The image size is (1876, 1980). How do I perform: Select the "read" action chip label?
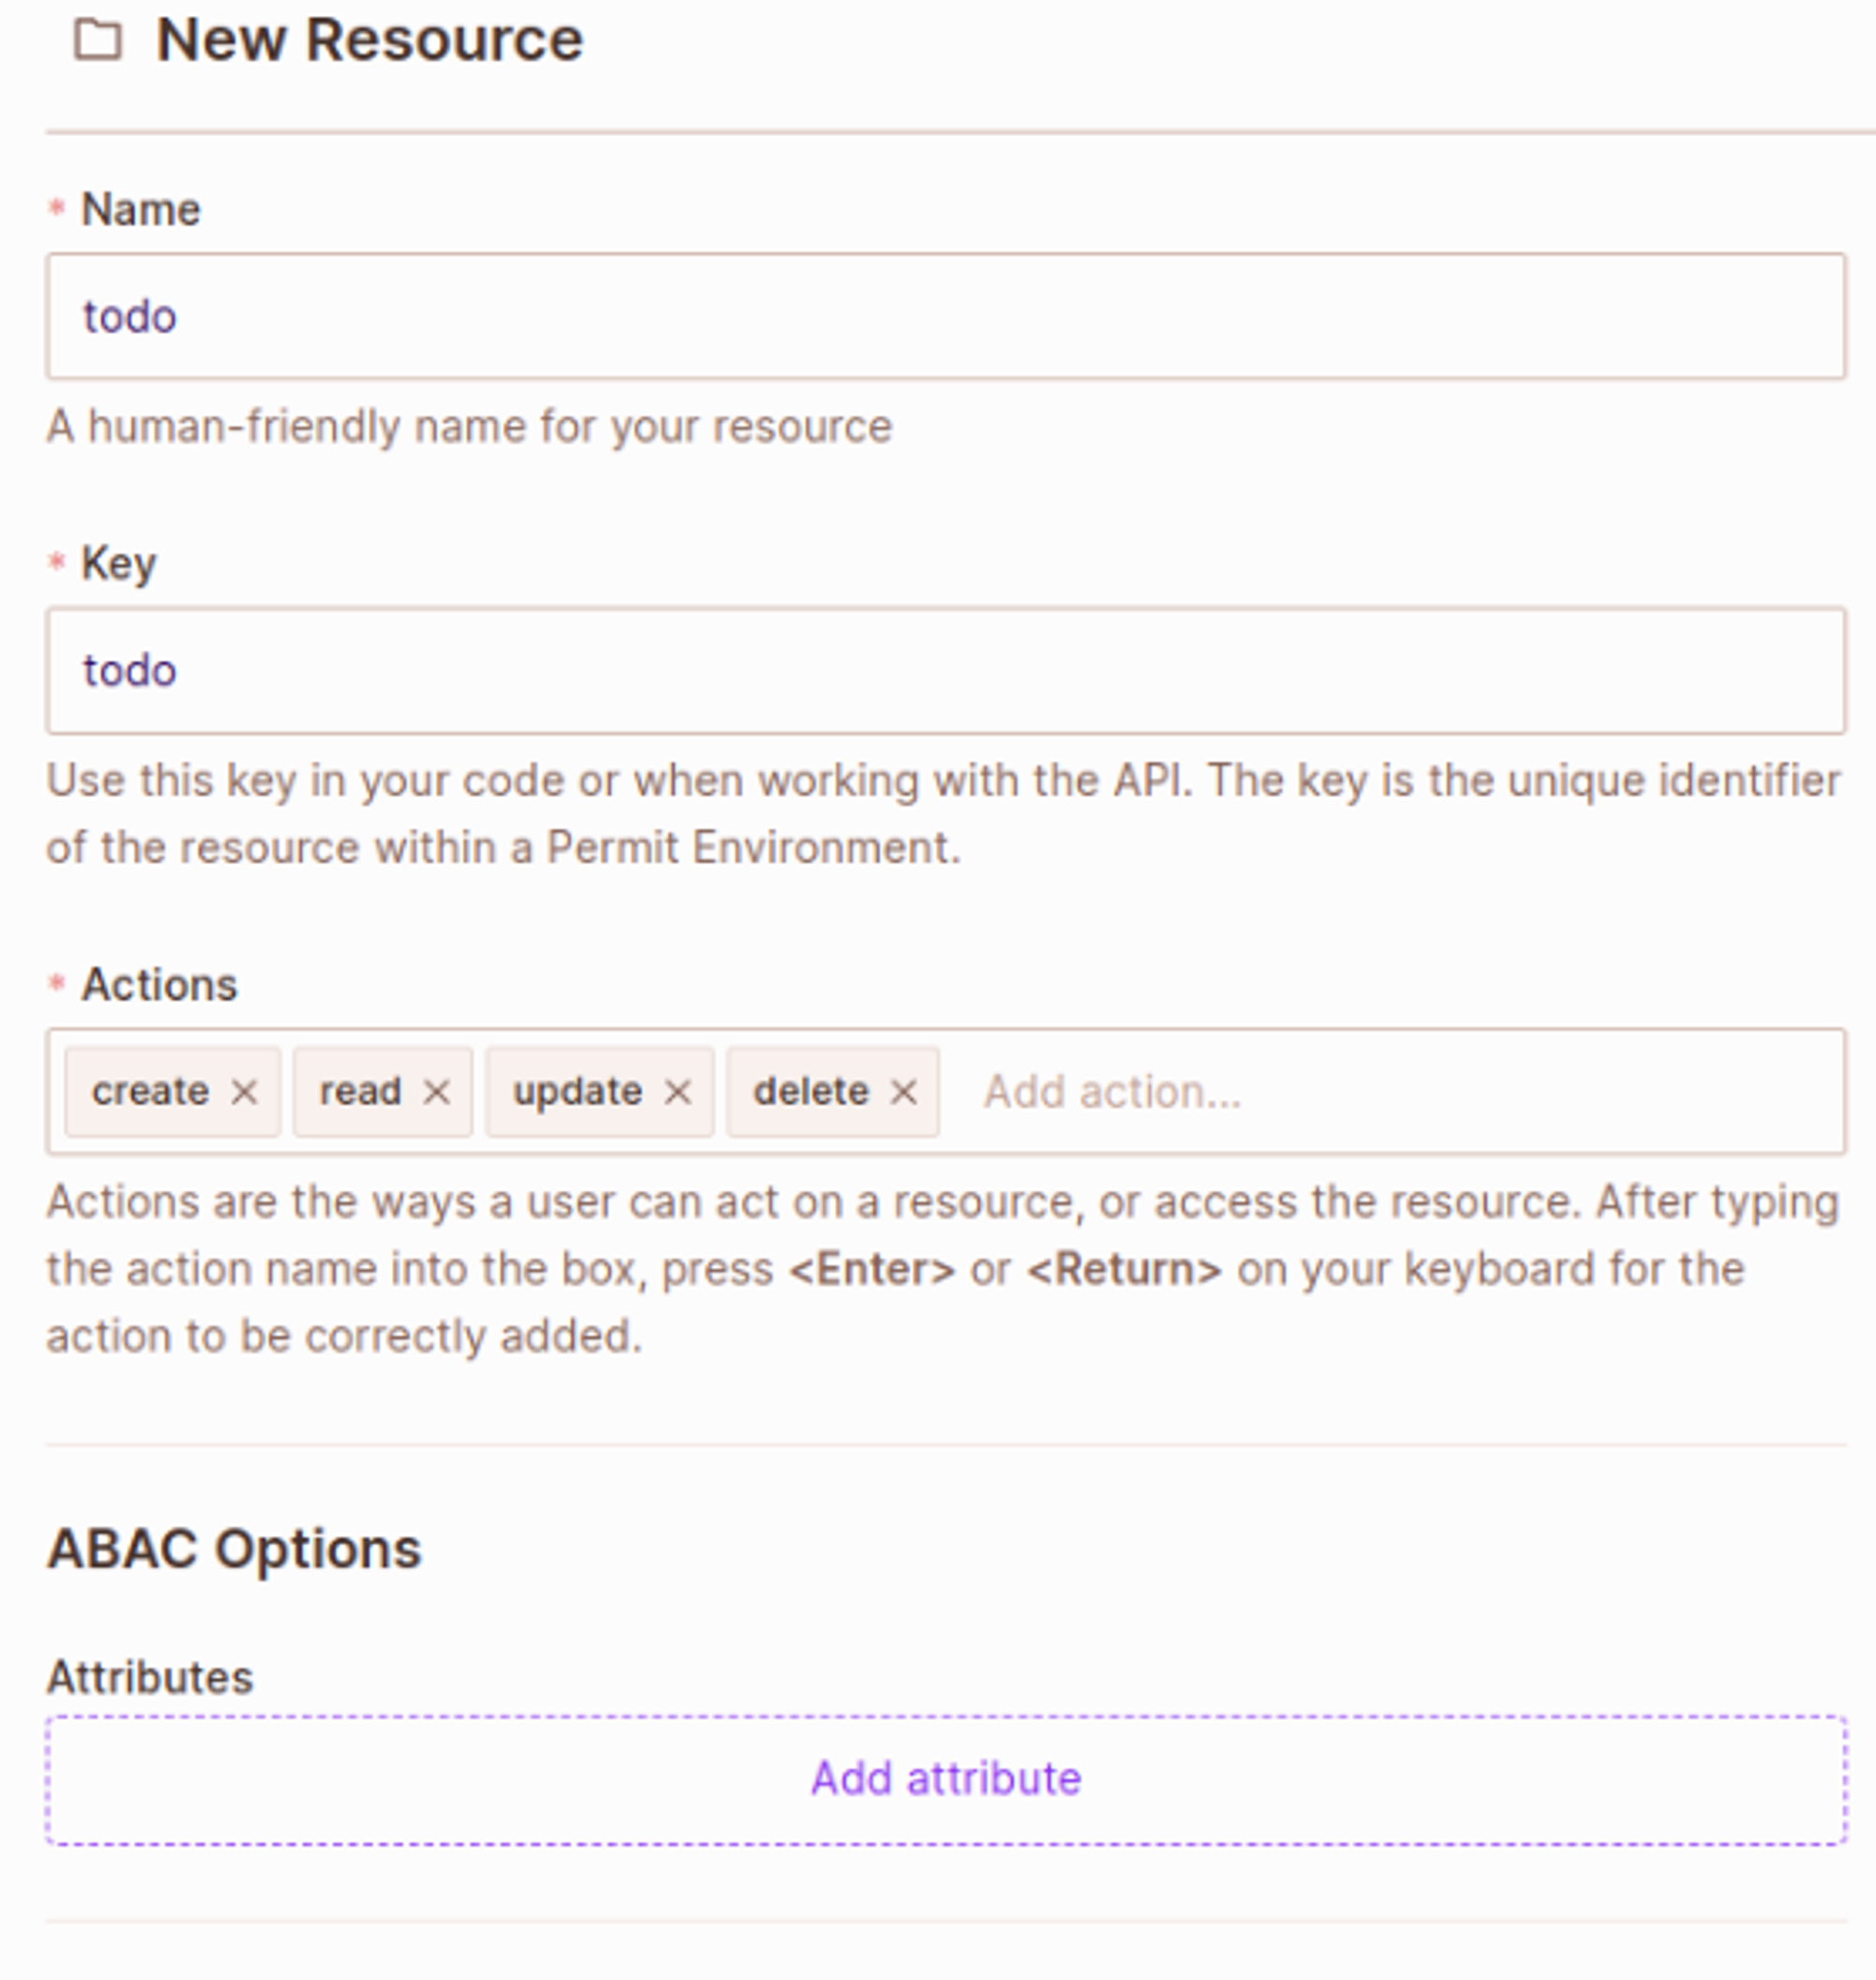pyautogui.click(x=360, y=1091)
